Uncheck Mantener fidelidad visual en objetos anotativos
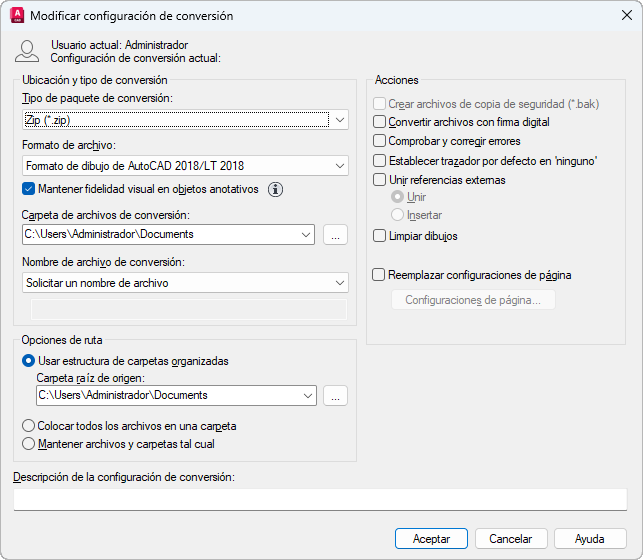The width and height of the screenshot is (643, 560). point(28,188)
